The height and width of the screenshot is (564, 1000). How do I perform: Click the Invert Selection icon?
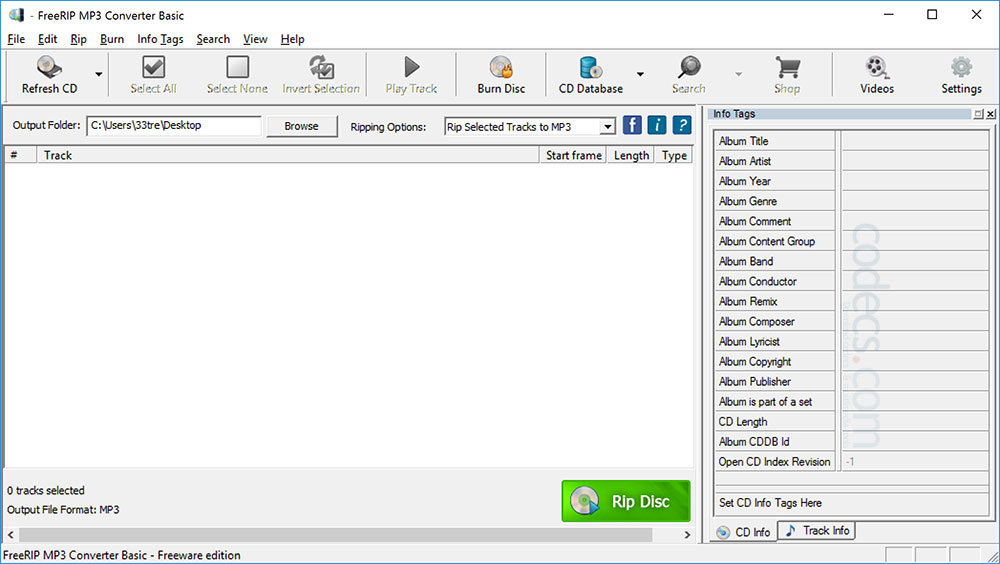point(321,67)
